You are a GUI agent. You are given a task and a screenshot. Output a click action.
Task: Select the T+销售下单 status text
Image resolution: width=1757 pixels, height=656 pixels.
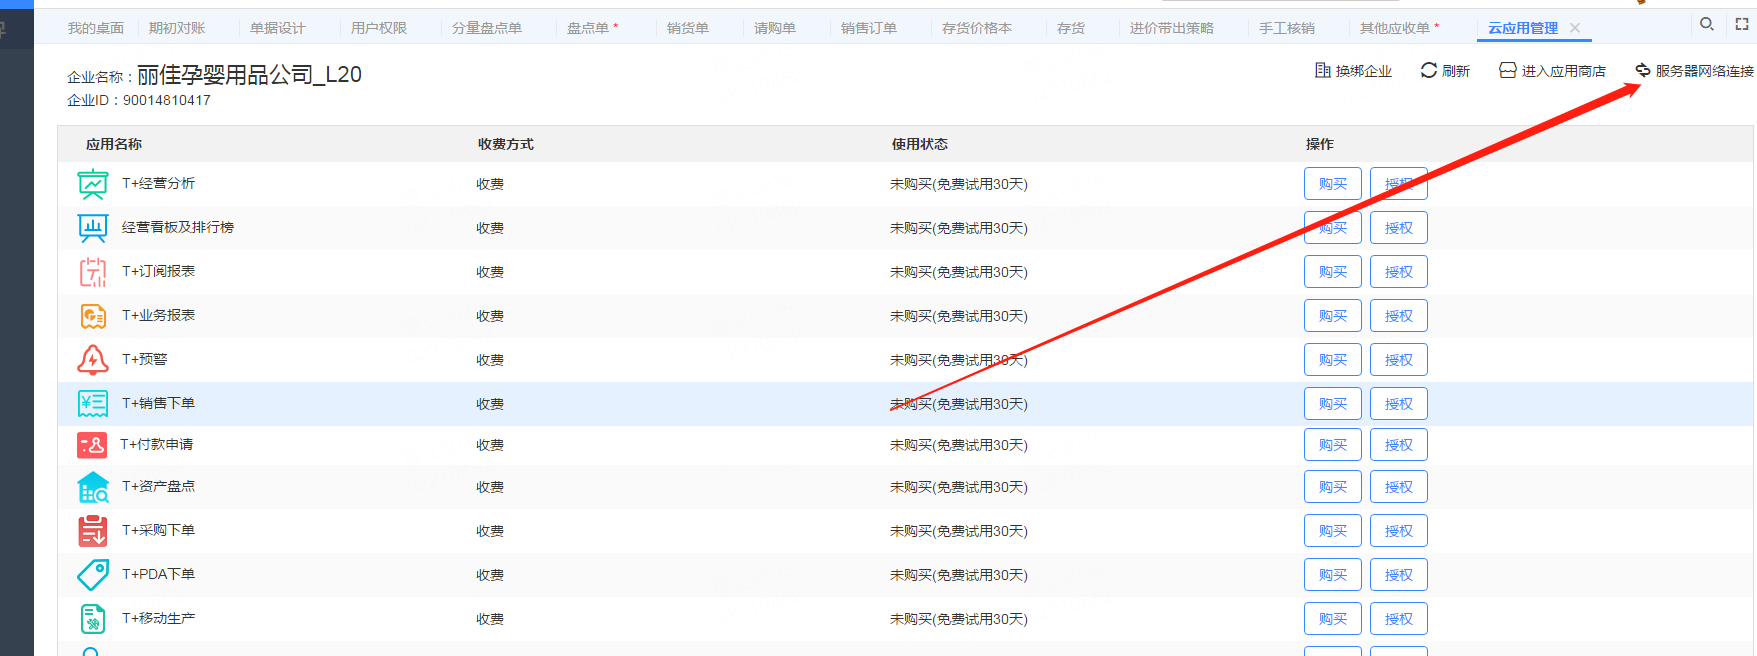(959, 404)
